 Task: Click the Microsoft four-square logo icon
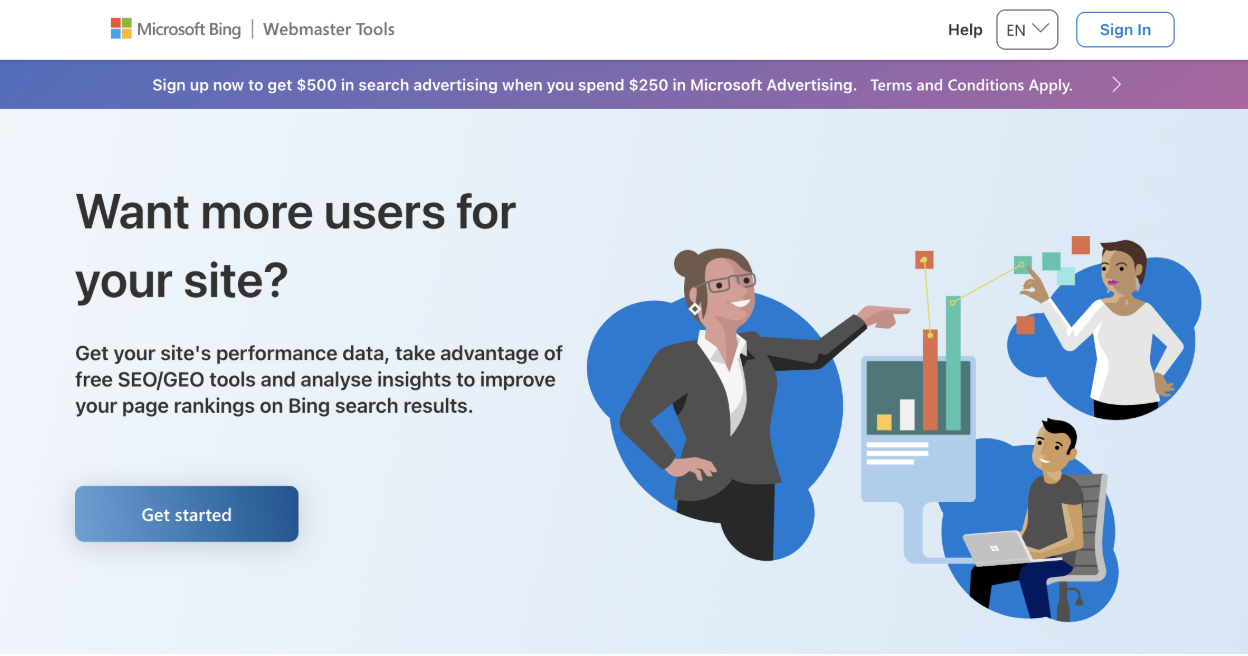[x=121, y=29]
